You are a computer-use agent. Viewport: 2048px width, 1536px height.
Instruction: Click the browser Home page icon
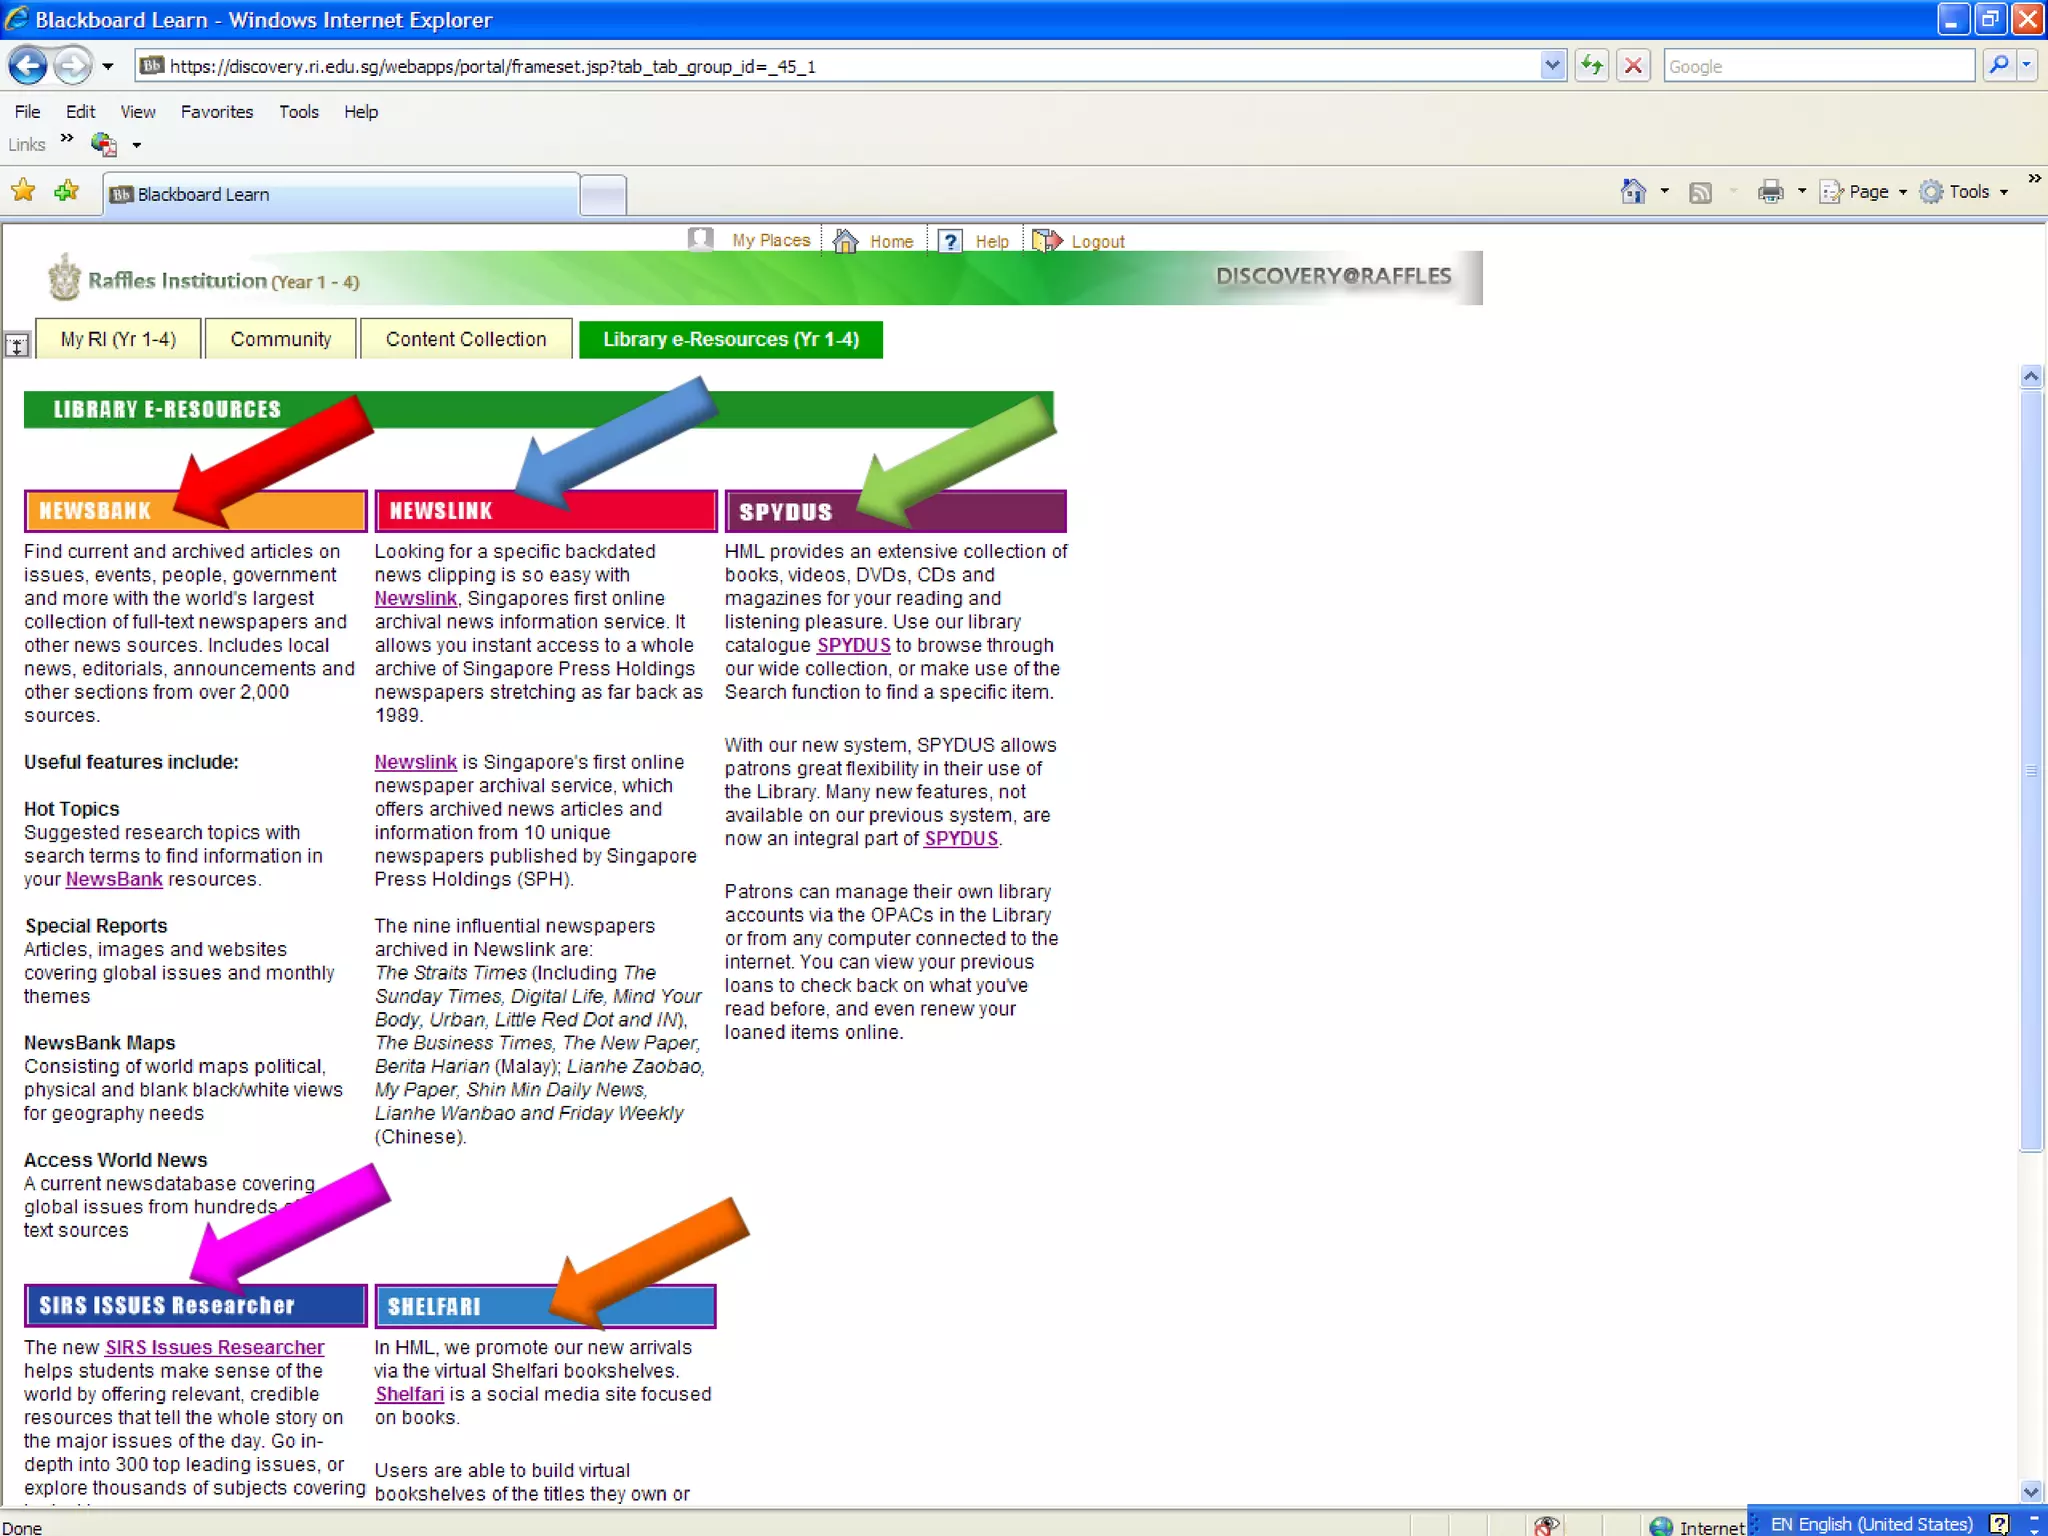1633,191
